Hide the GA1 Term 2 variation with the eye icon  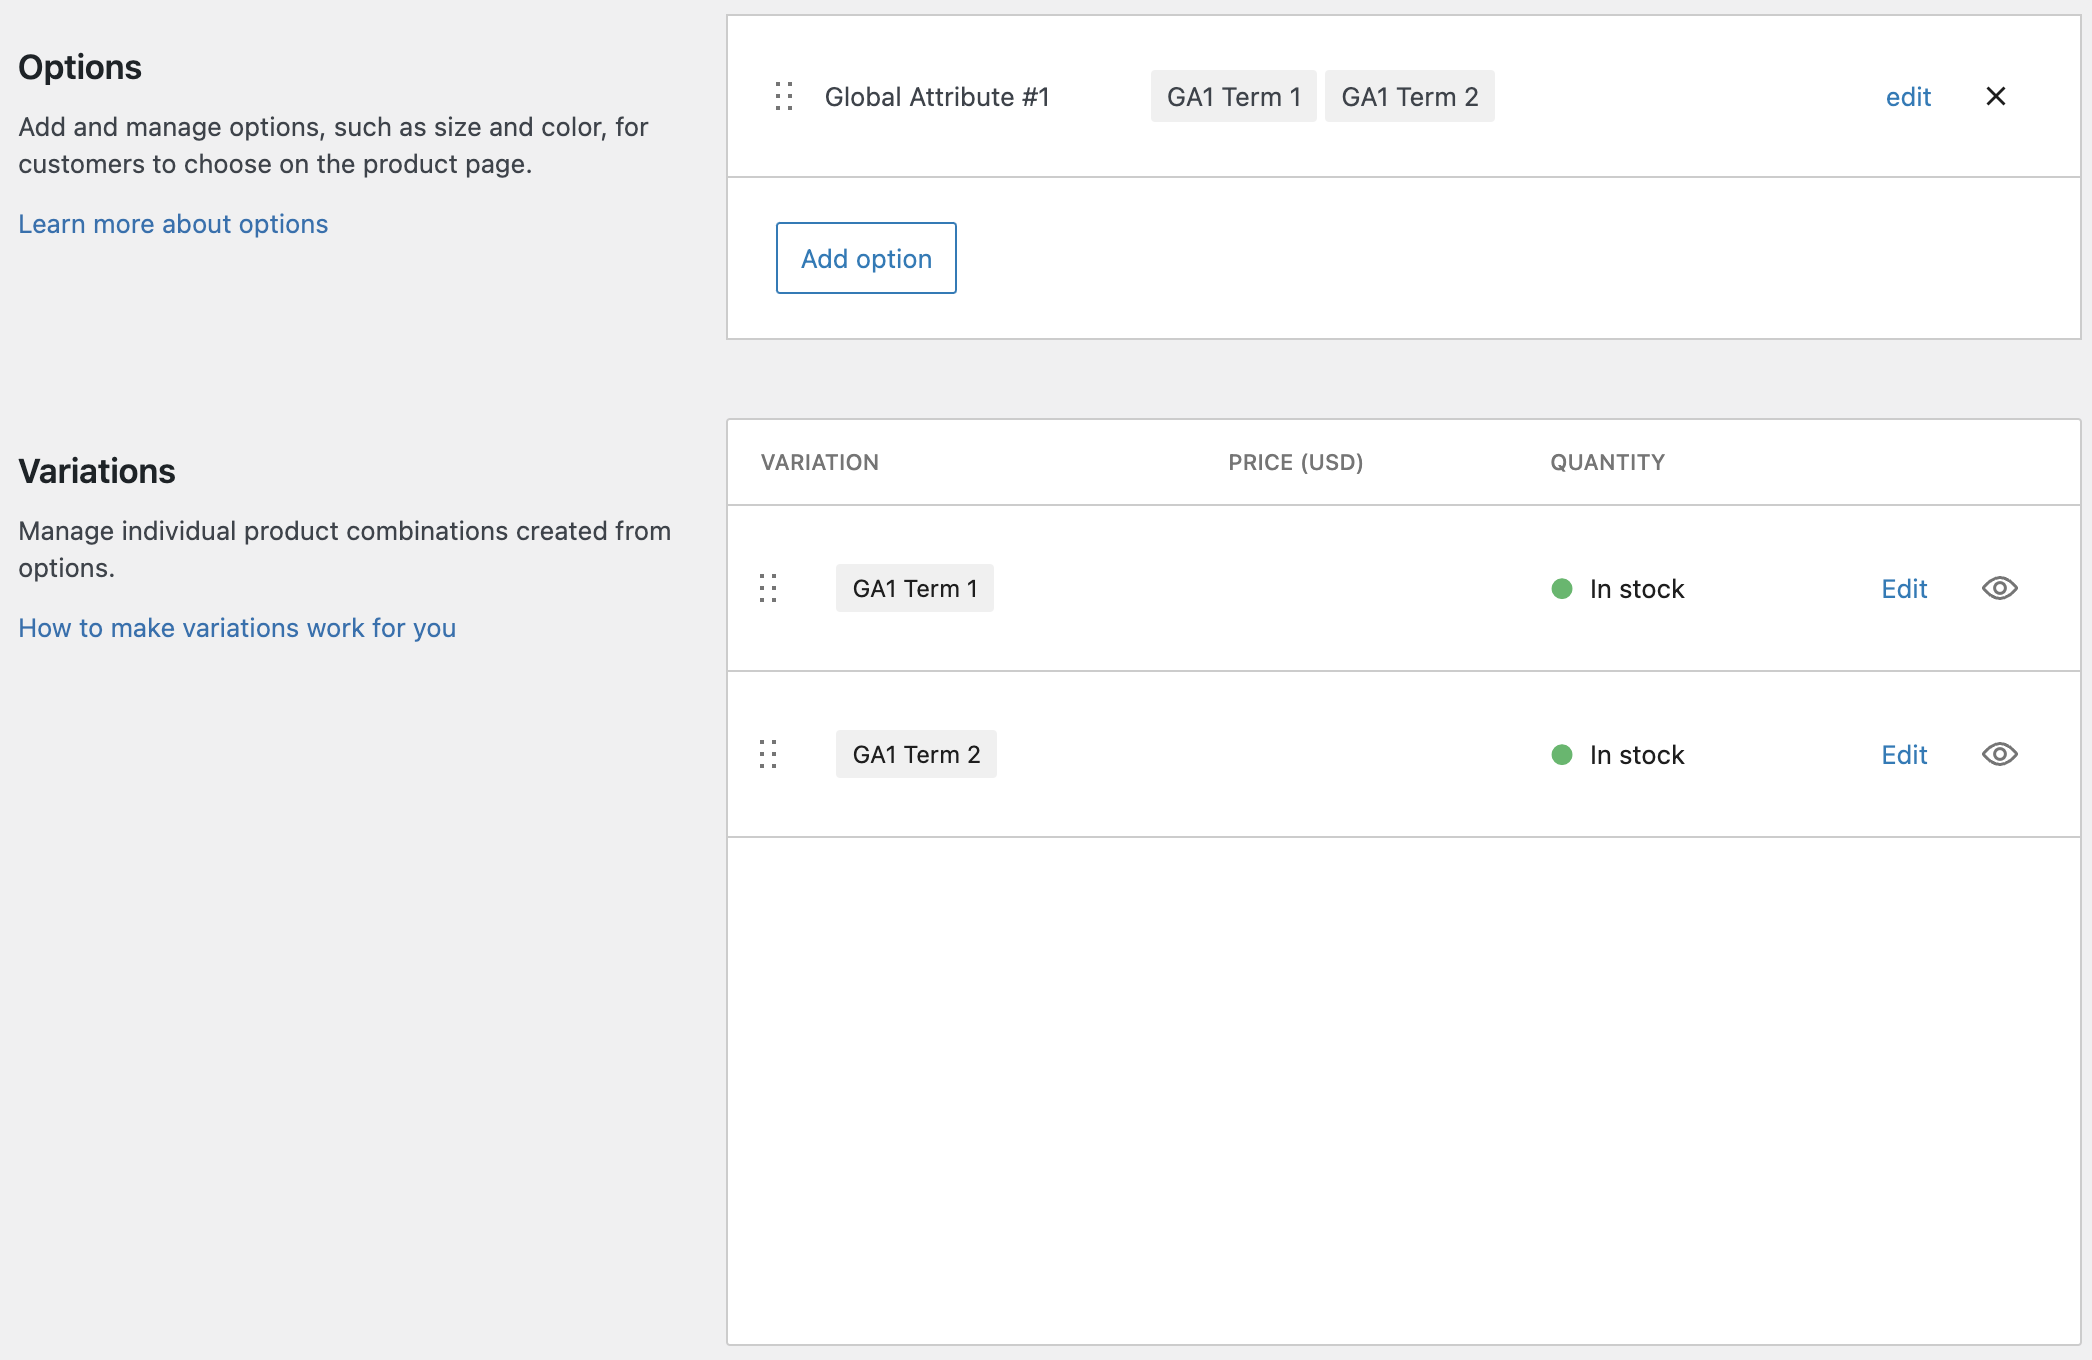click(x=2000, y=755)
